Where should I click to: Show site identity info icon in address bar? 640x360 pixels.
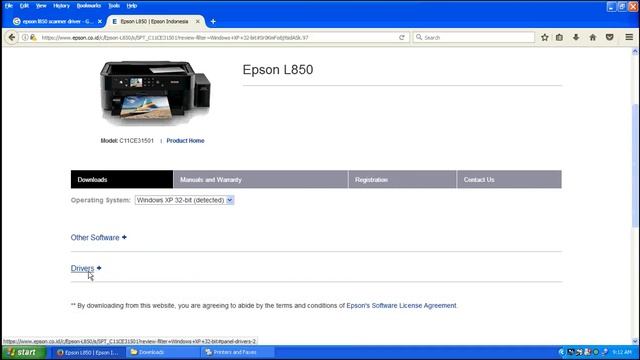click(25, 37)
